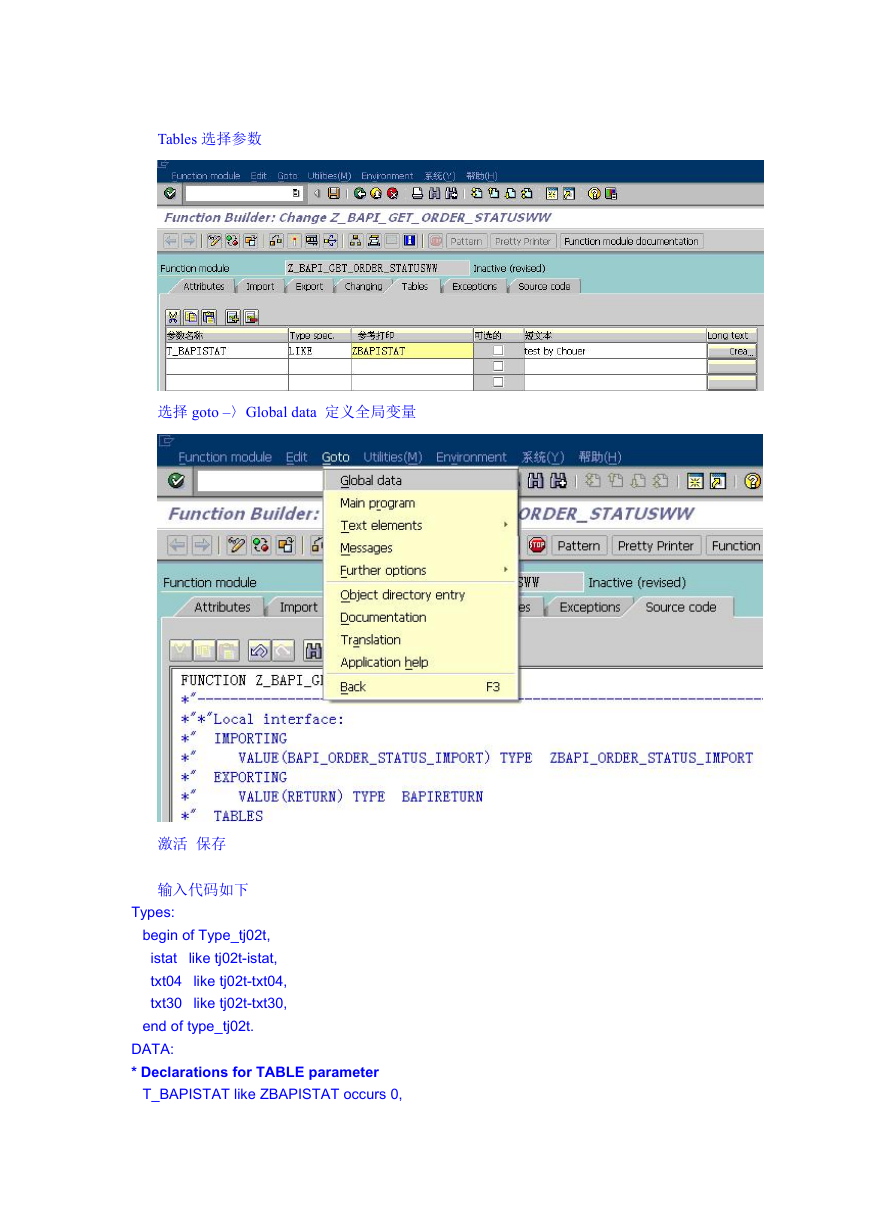The image size is (869, 1228).
Task: Click Create new session icon in Goto-menu screenshot
Action: pyautogui.click(x=694, y=481)
